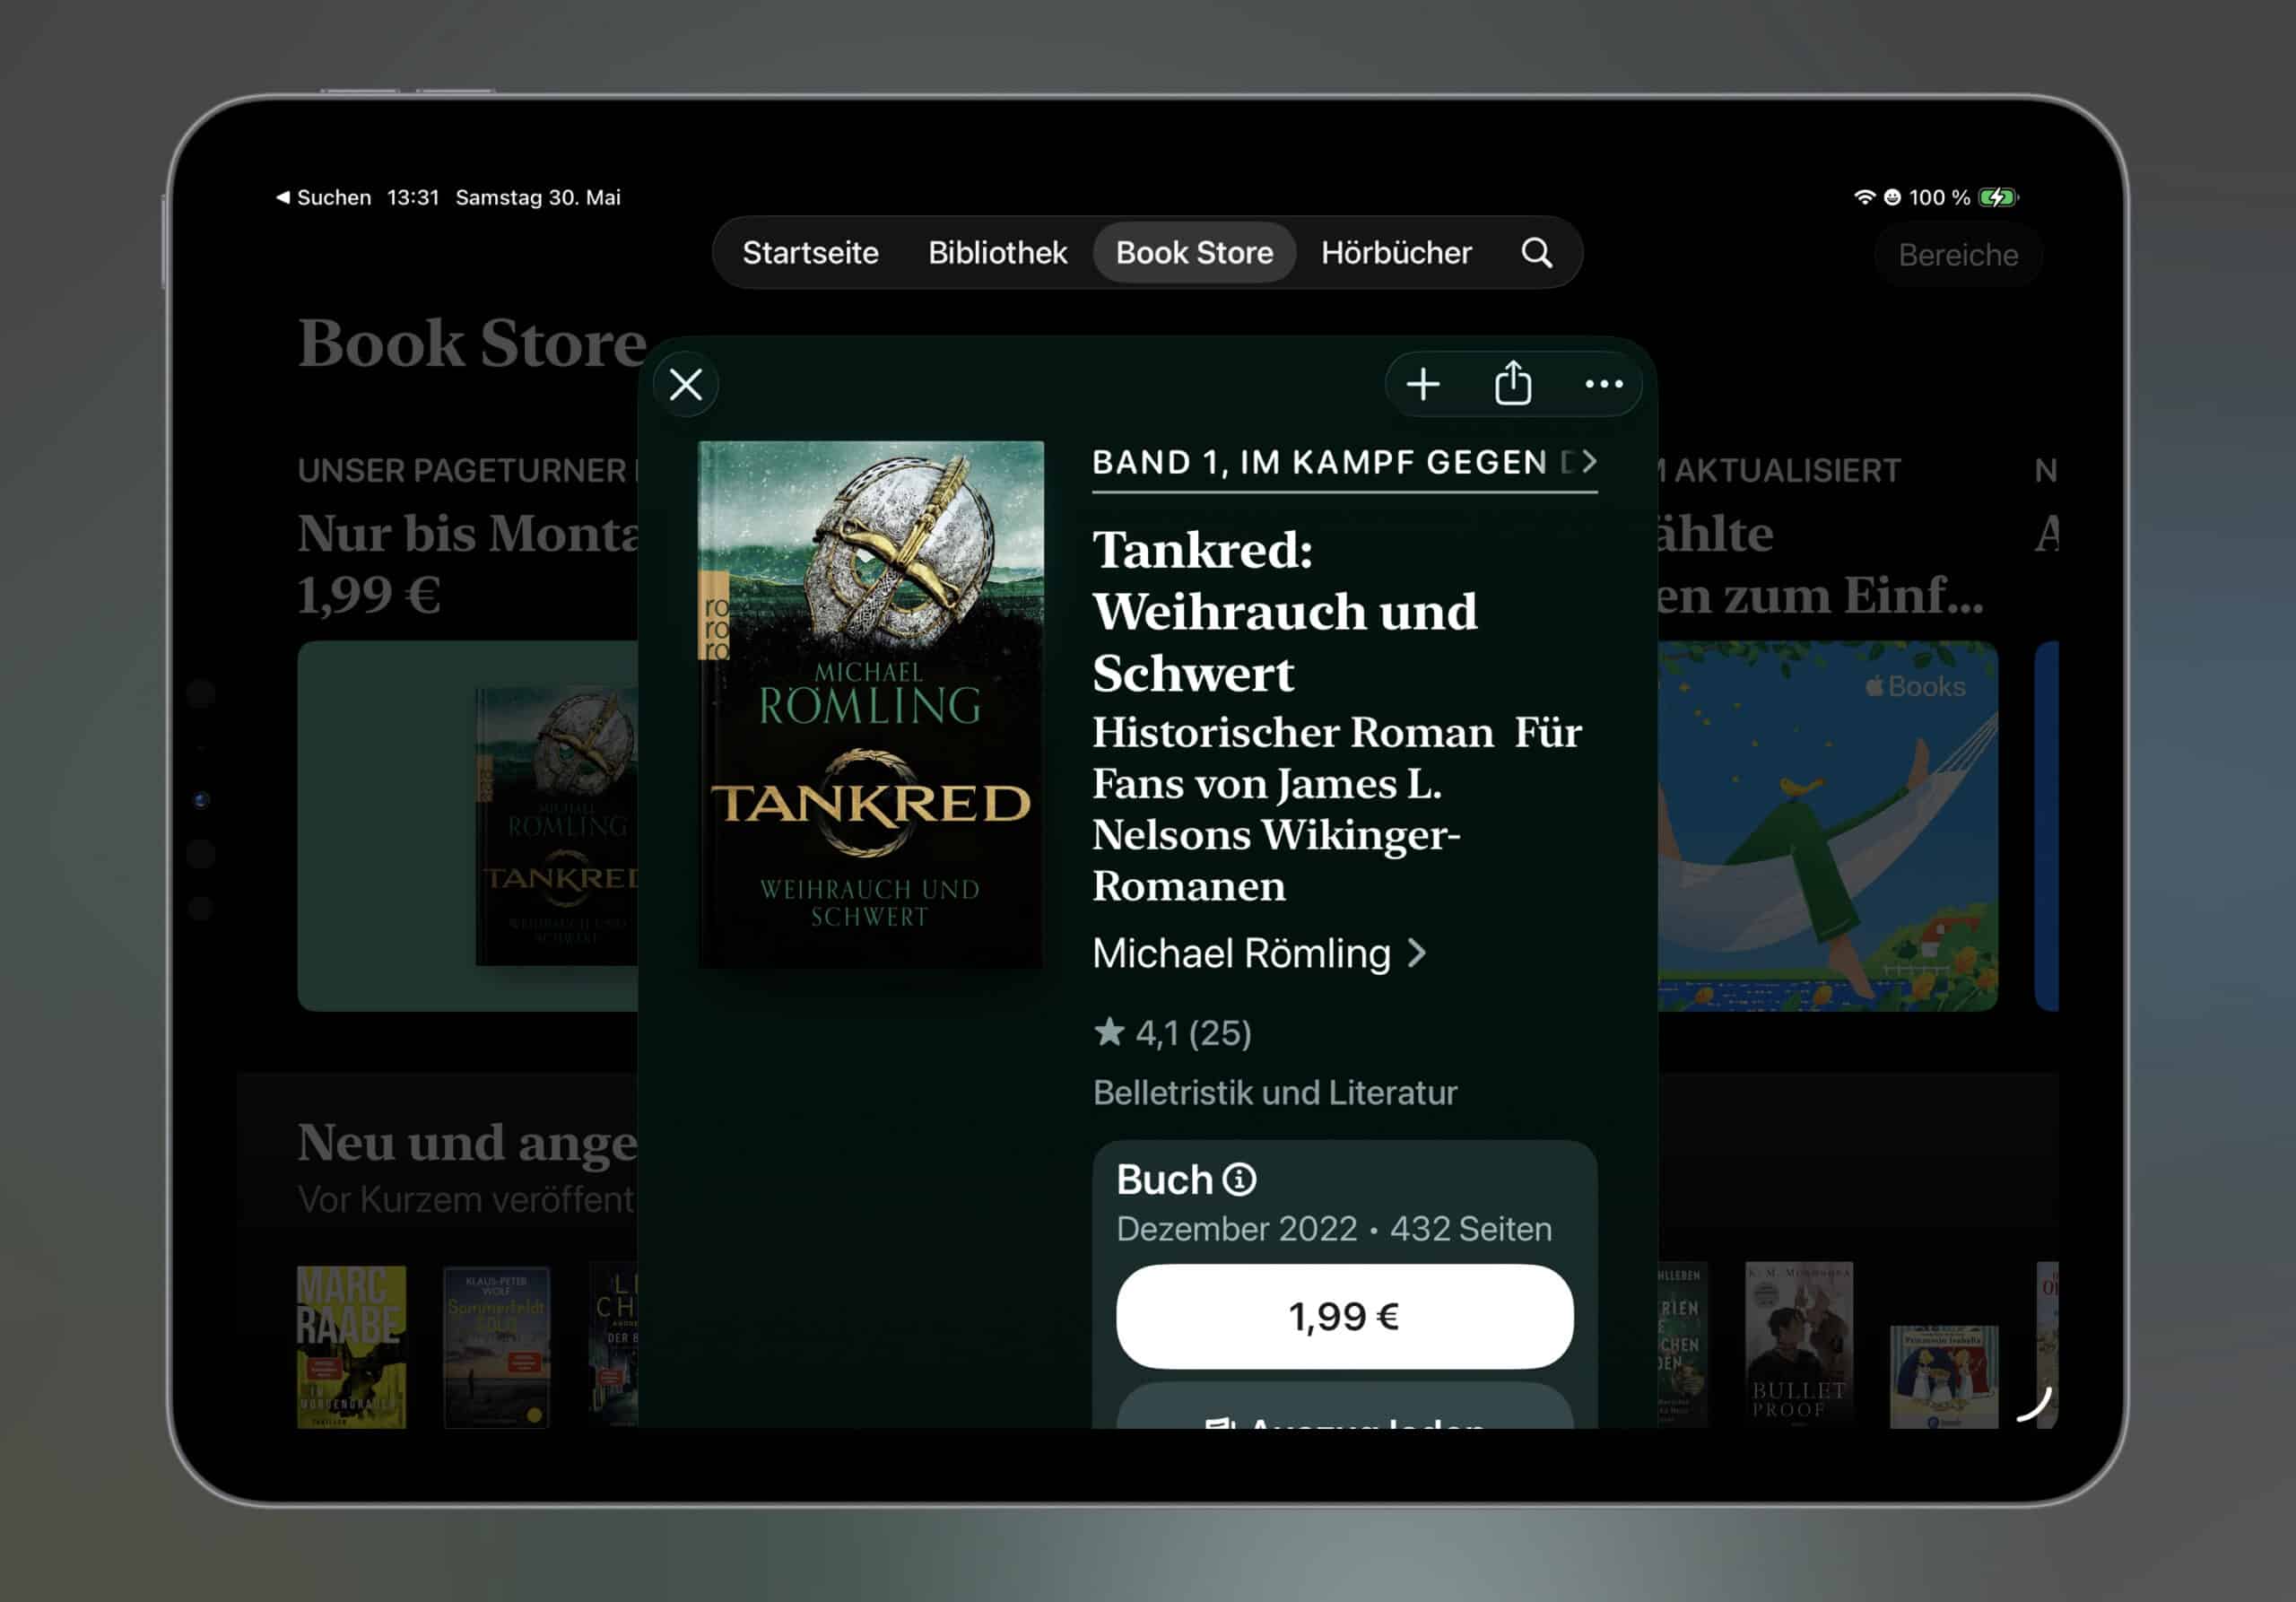Screen dimensions: 2296x1602
Task: Select the Book Store tab
Action: pyautogui.click(x=1194, y=253)
